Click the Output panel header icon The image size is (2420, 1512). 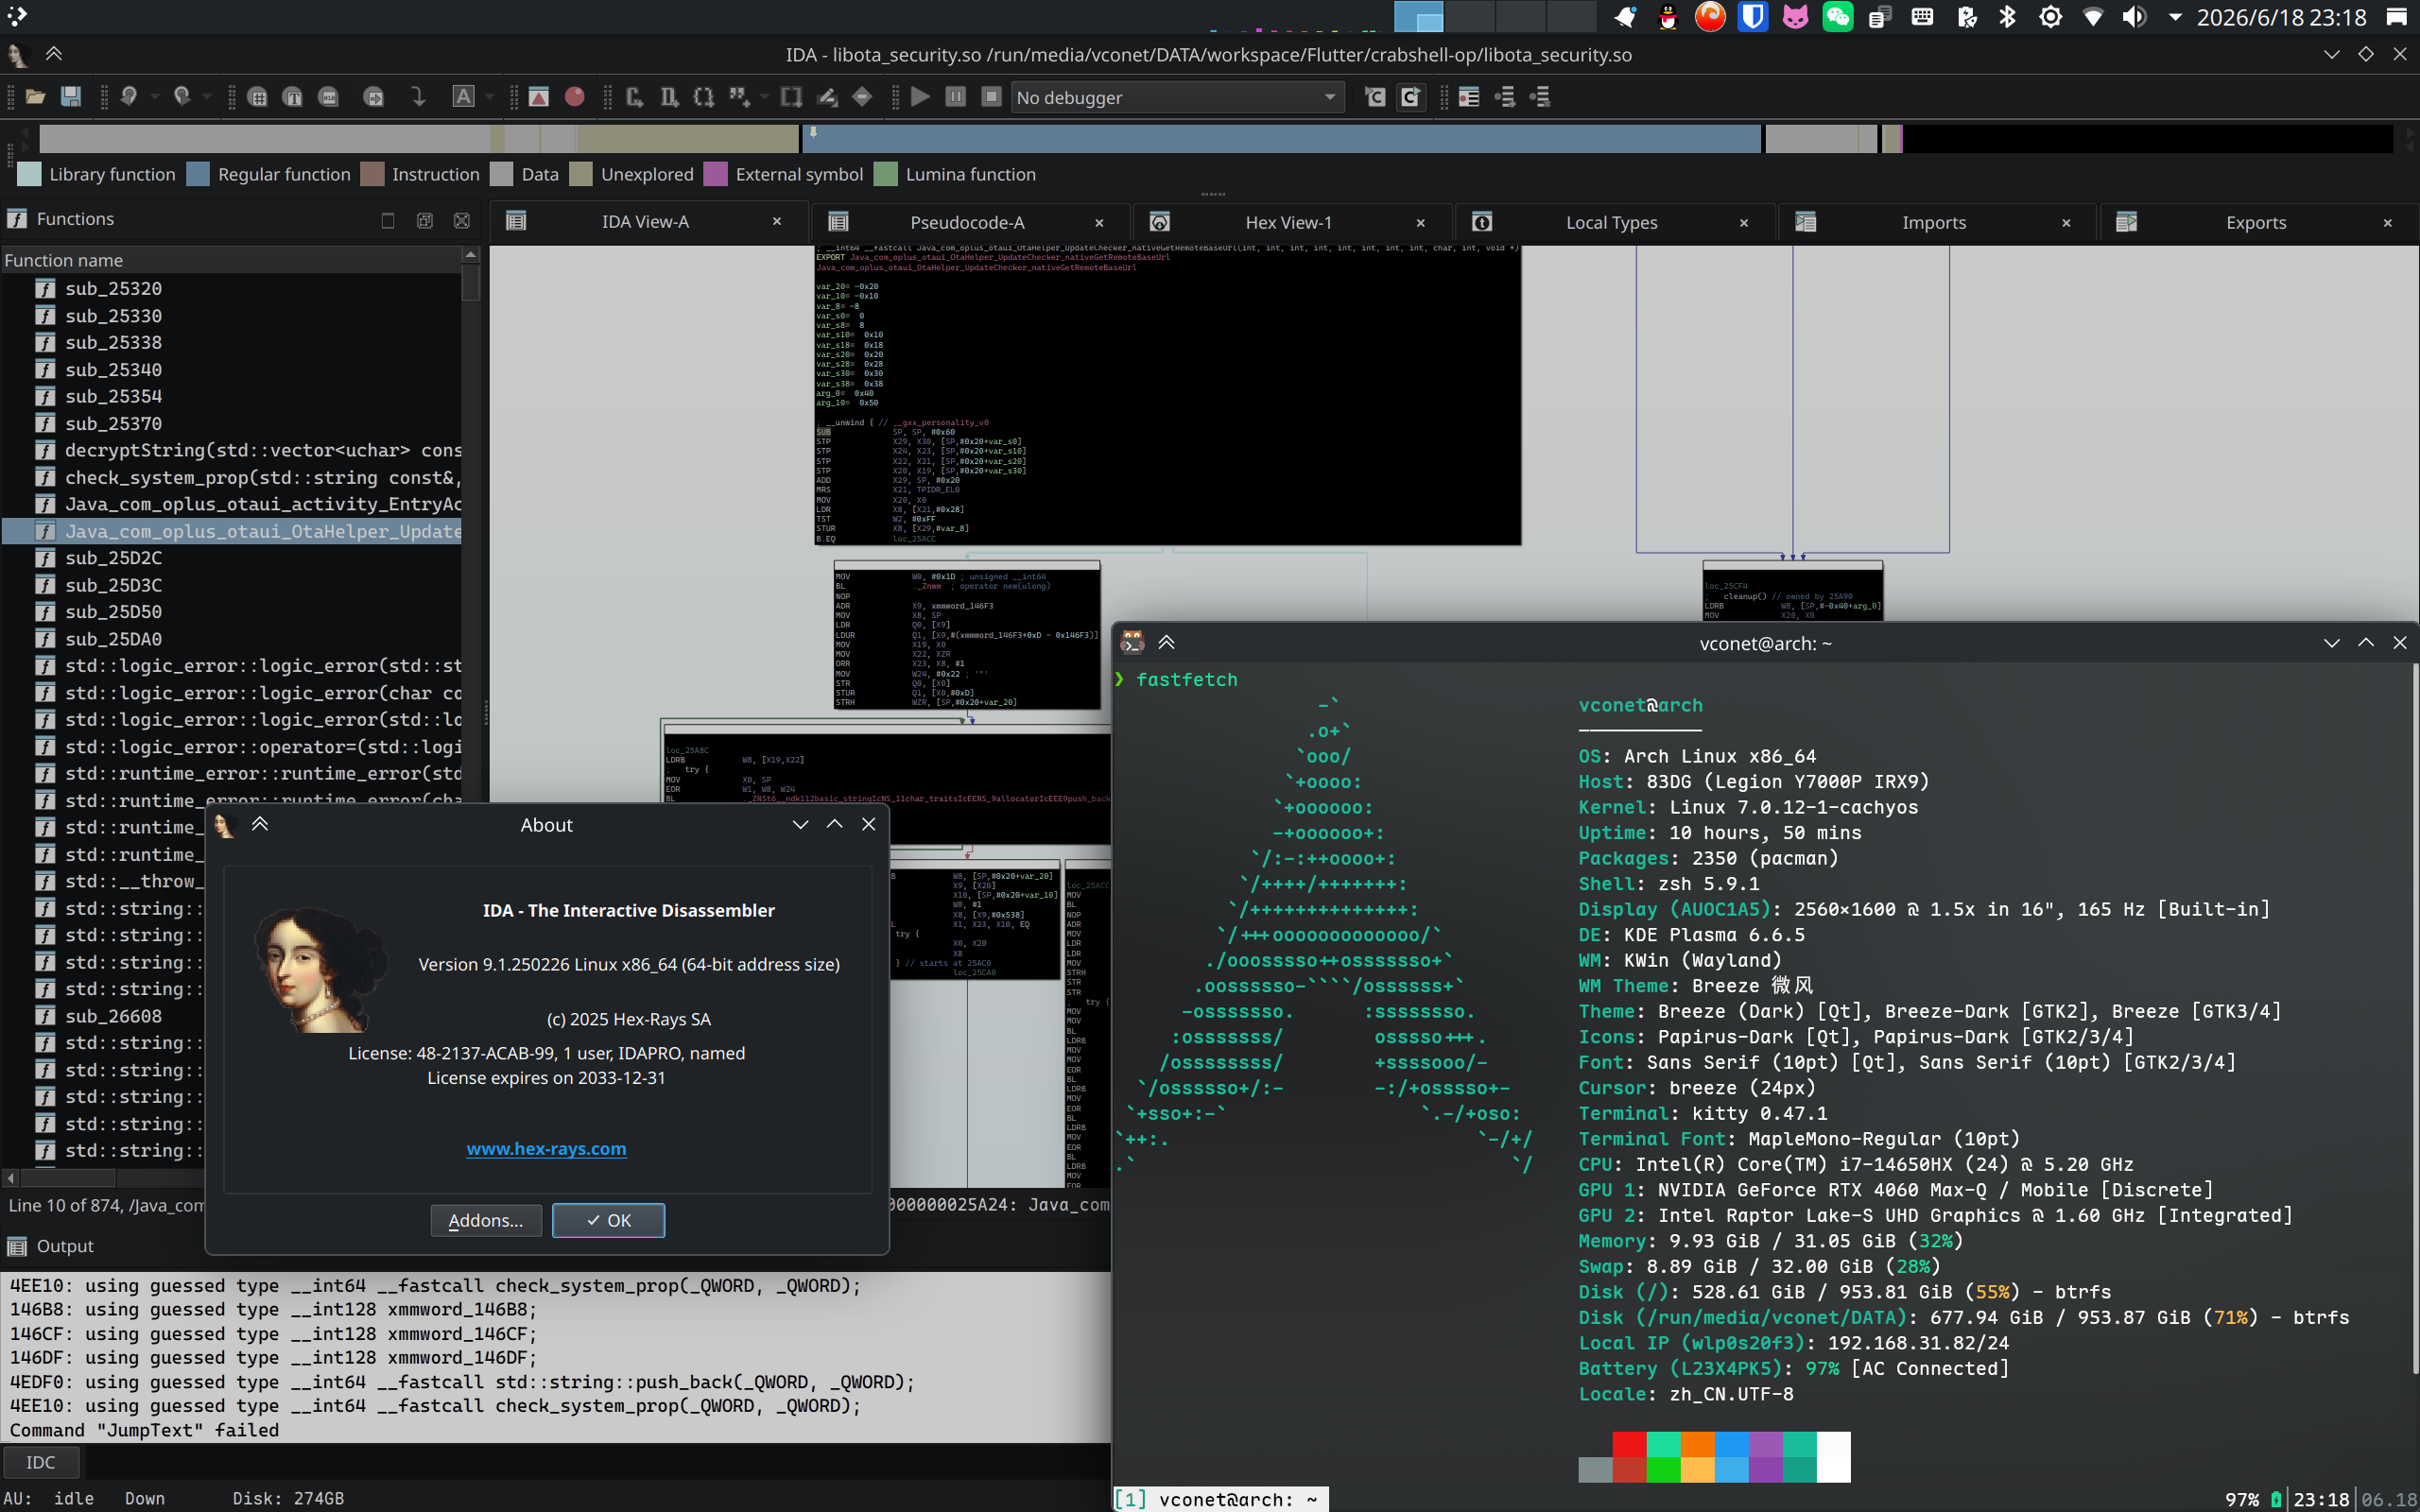[x=17, y=1246]
